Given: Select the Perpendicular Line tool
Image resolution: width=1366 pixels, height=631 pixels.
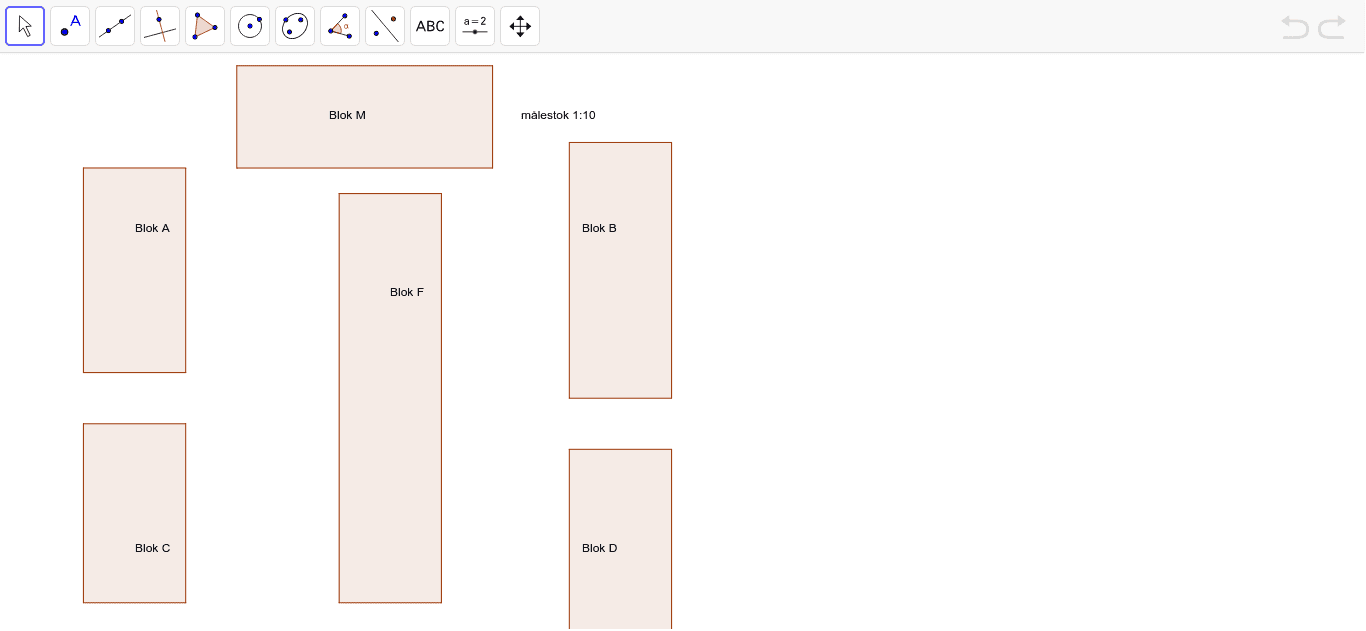Looking at the screenshot, I should [160, 26].
